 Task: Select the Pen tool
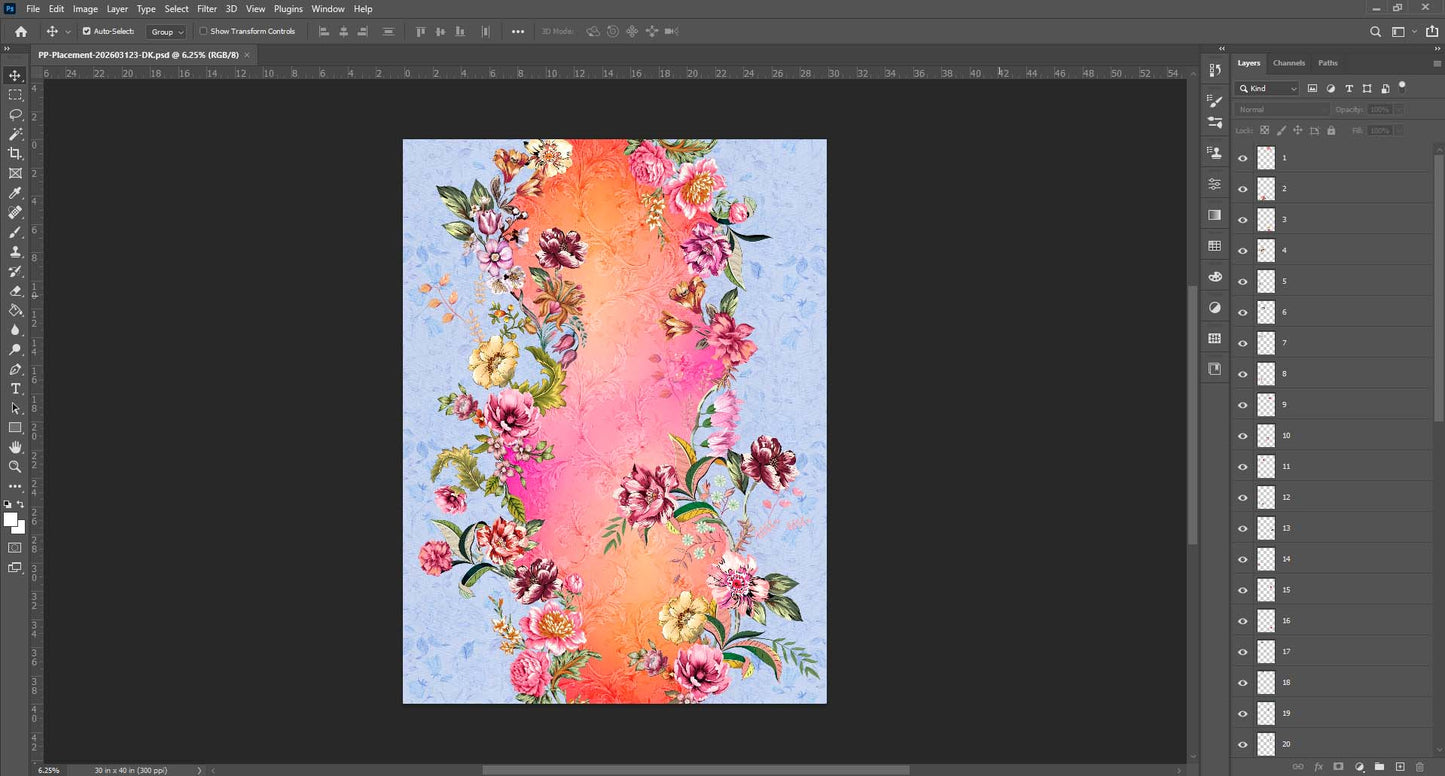[x=15, y=369]
